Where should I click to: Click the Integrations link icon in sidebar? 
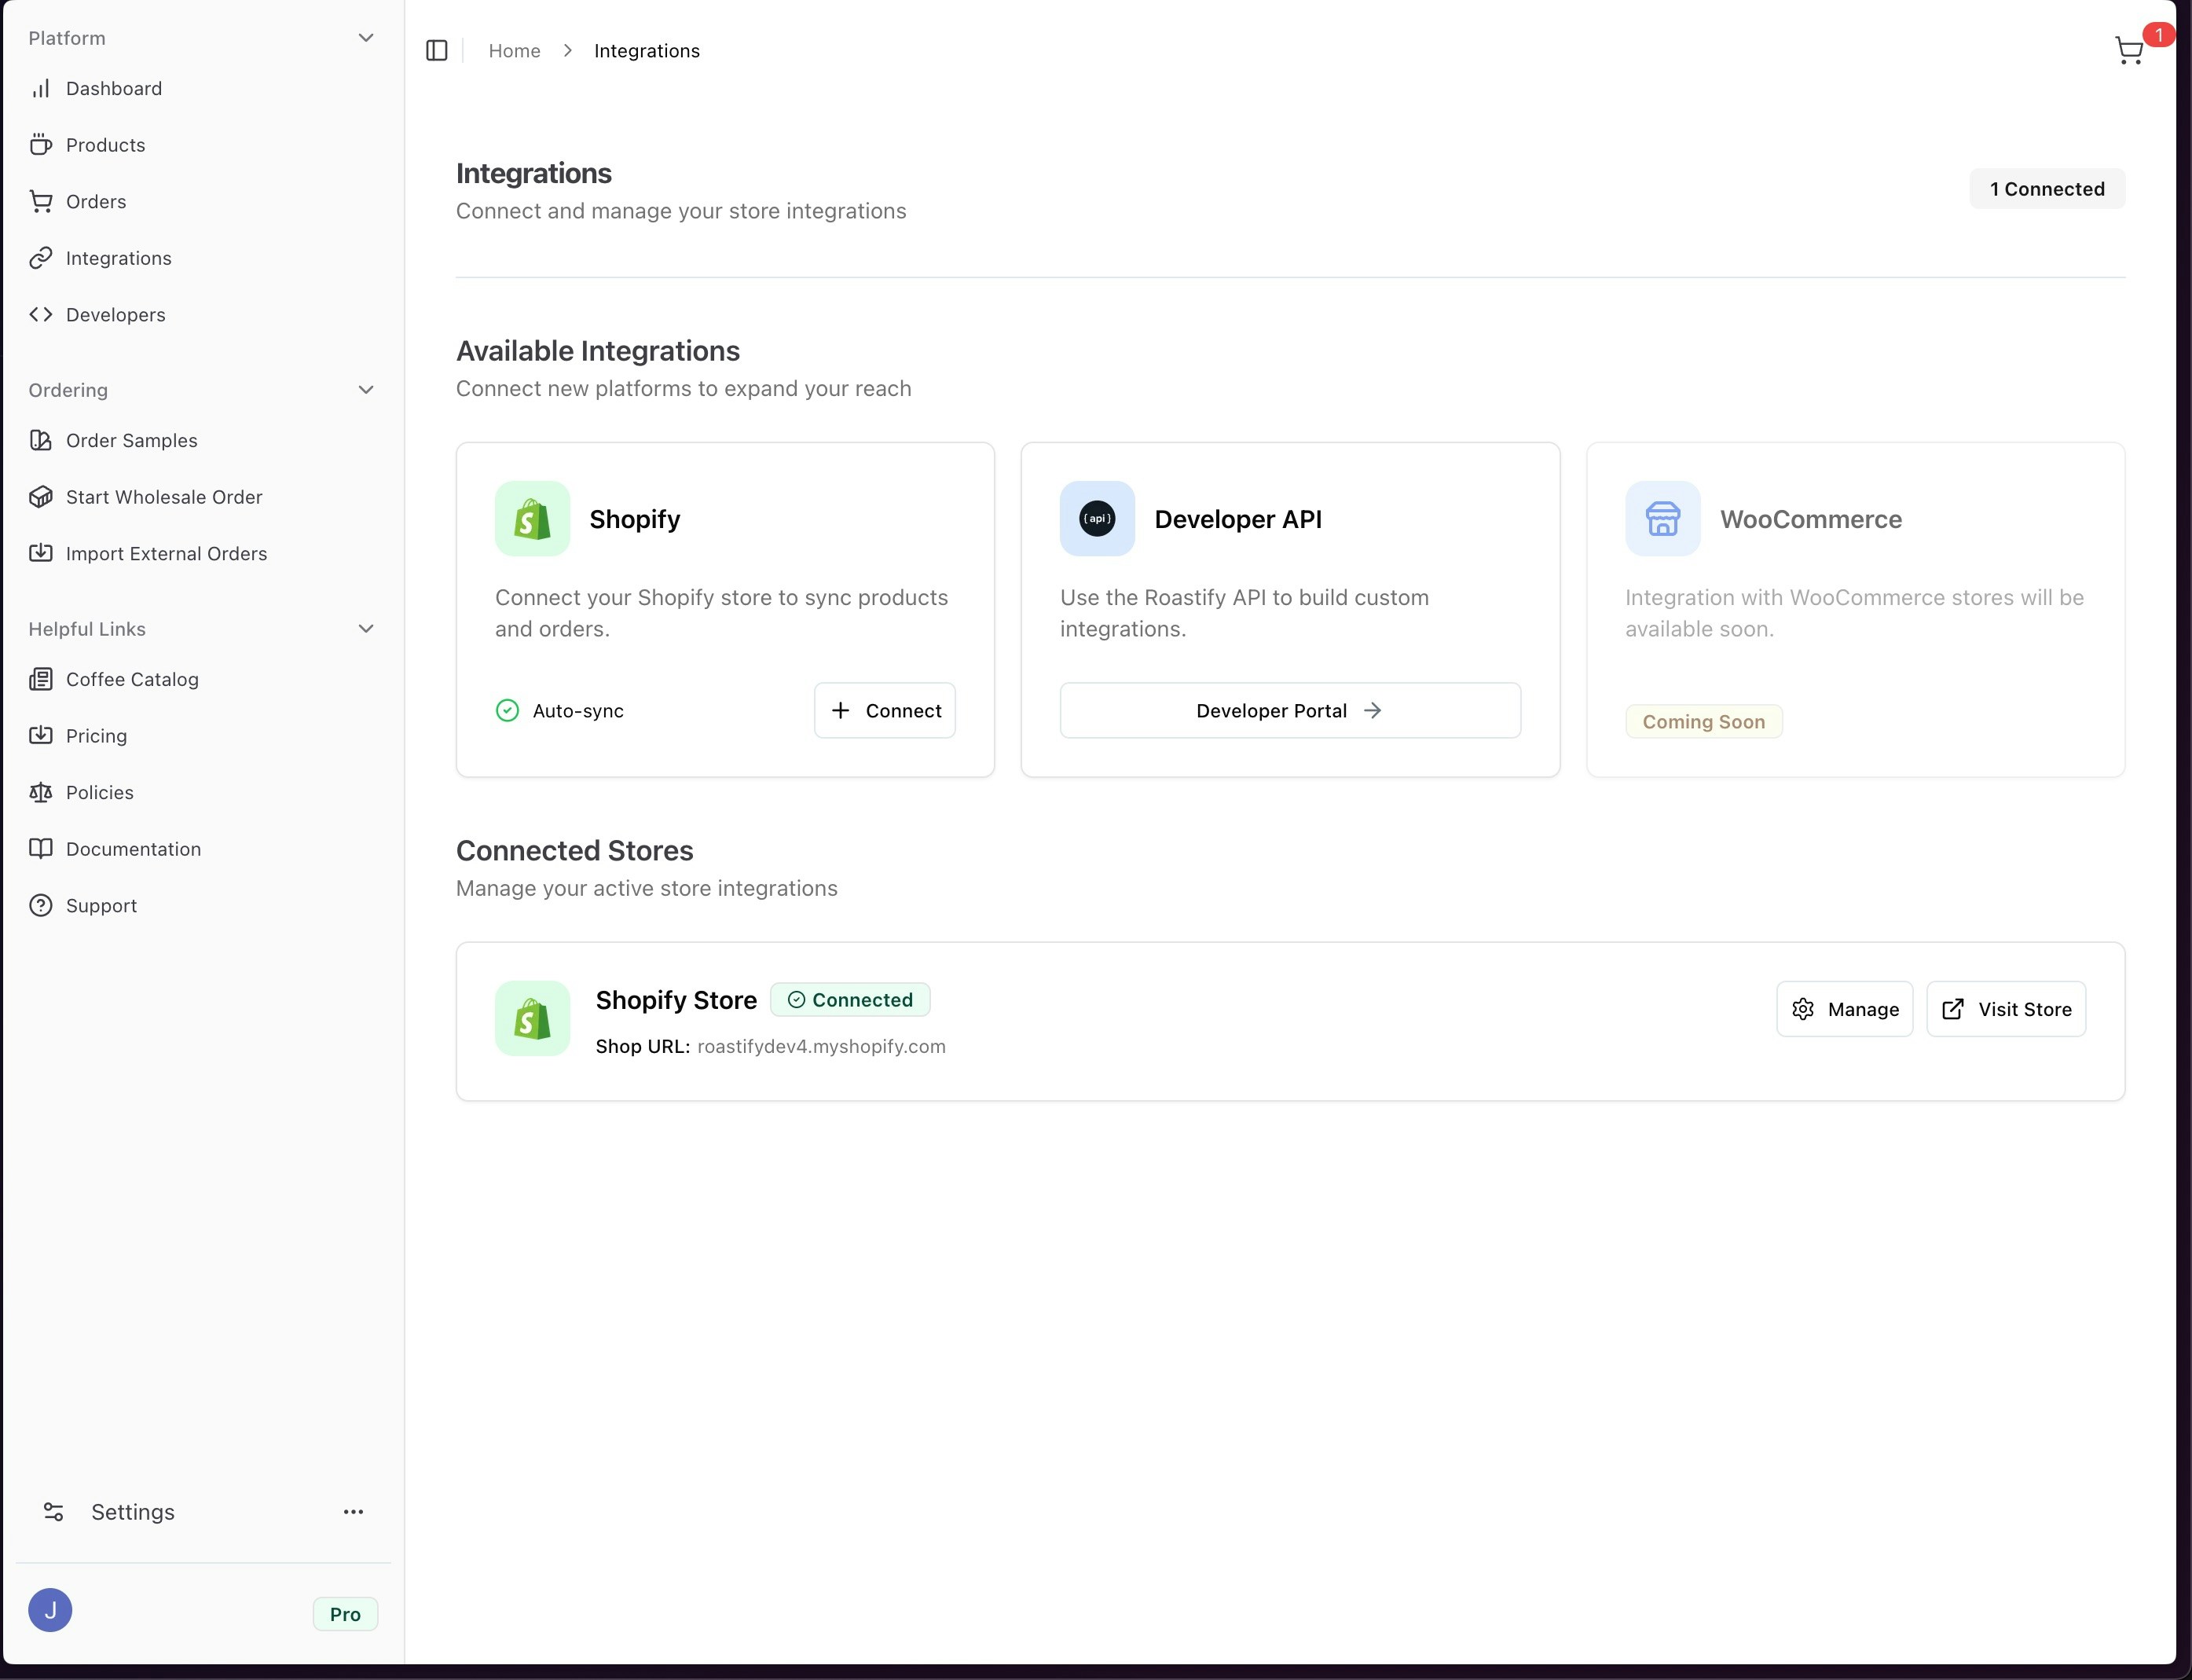[41, 257]
